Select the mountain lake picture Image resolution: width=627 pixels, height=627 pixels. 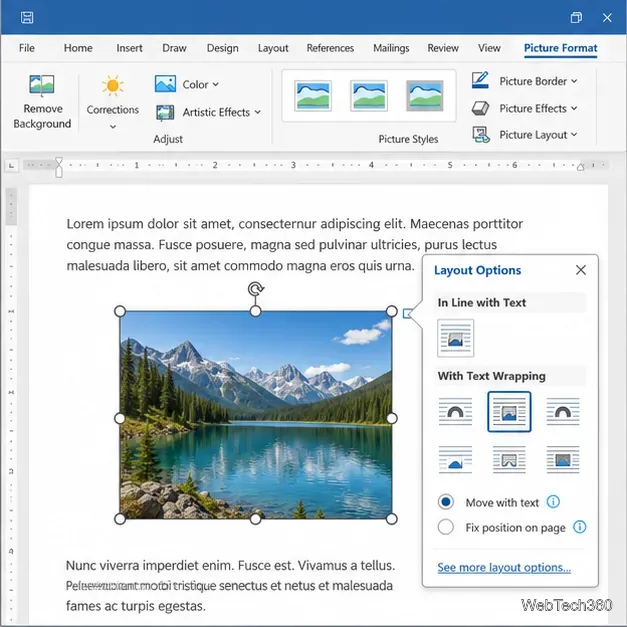point(256,415)
